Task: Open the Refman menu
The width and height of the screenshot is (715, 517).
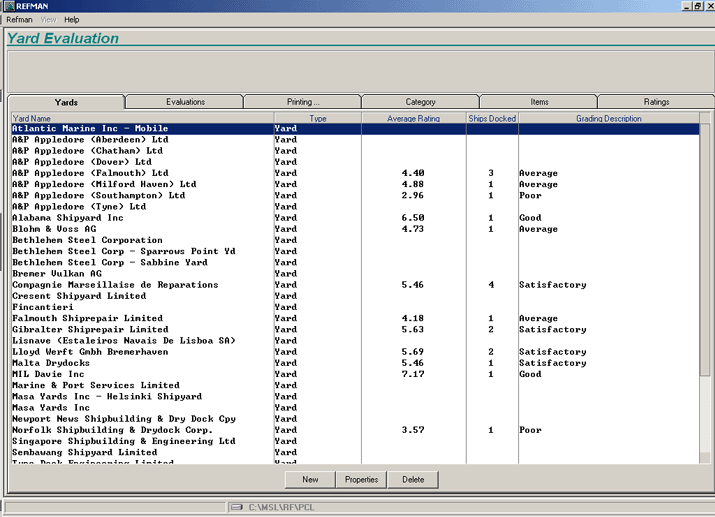Action: coord(19,20)
